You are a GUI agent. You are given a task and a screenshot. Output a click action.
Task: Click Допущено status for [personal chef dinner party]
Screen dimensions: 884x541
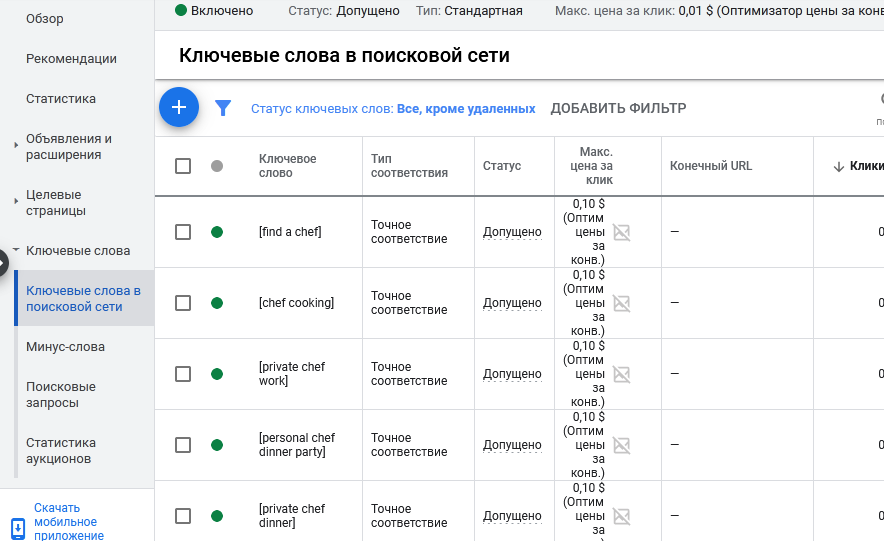[x=512, y=445]
